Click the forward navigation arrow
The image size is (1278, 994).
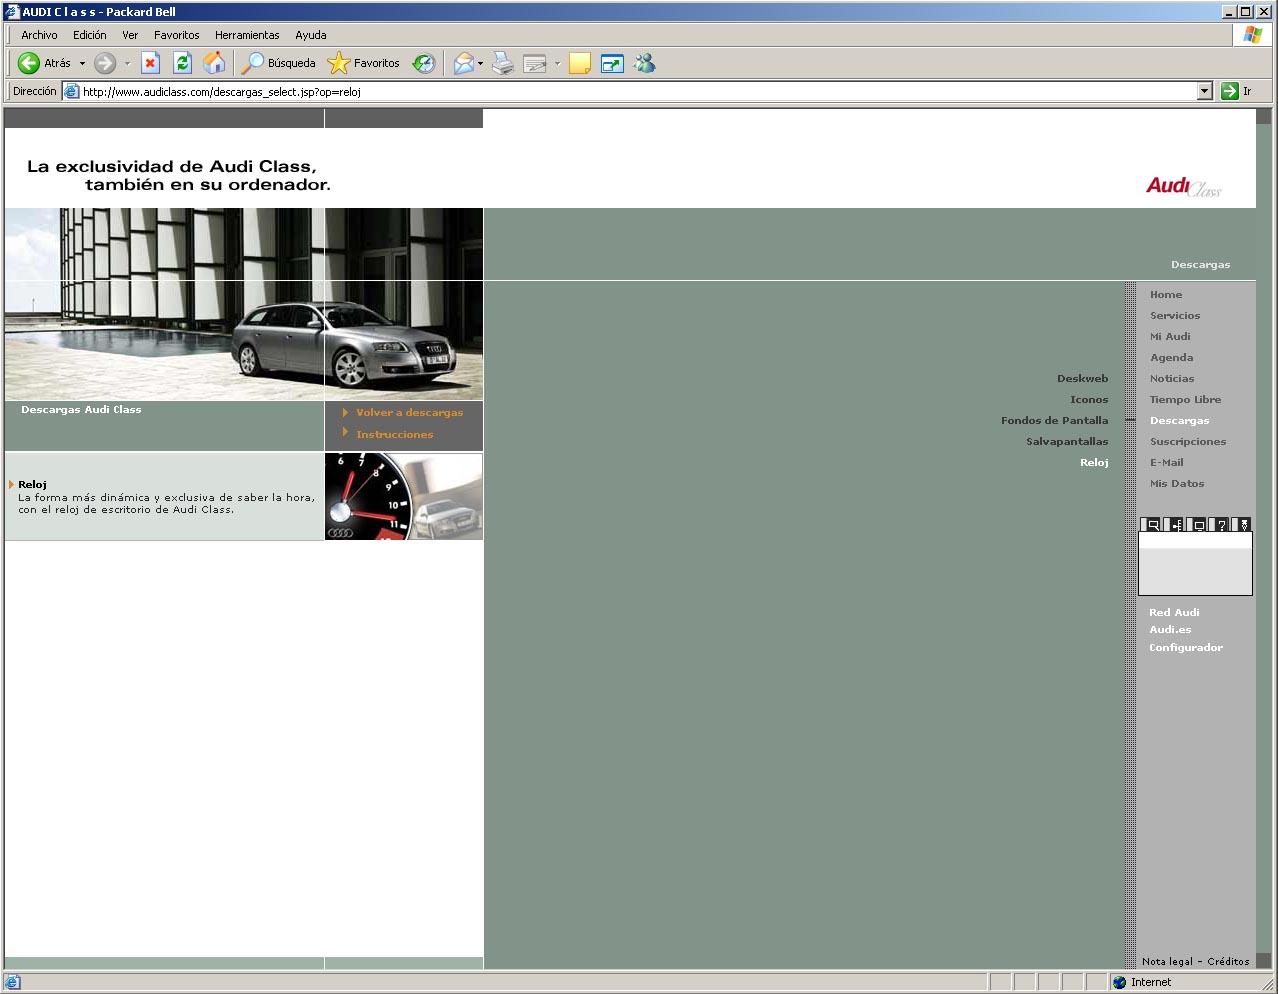click(105, 63)
